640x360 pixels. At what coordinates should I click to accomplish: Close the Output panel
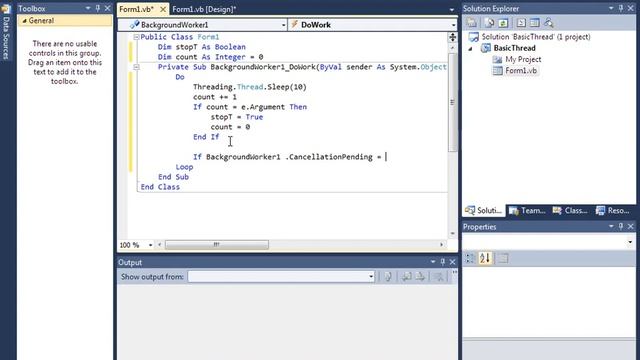click(452, 262)
